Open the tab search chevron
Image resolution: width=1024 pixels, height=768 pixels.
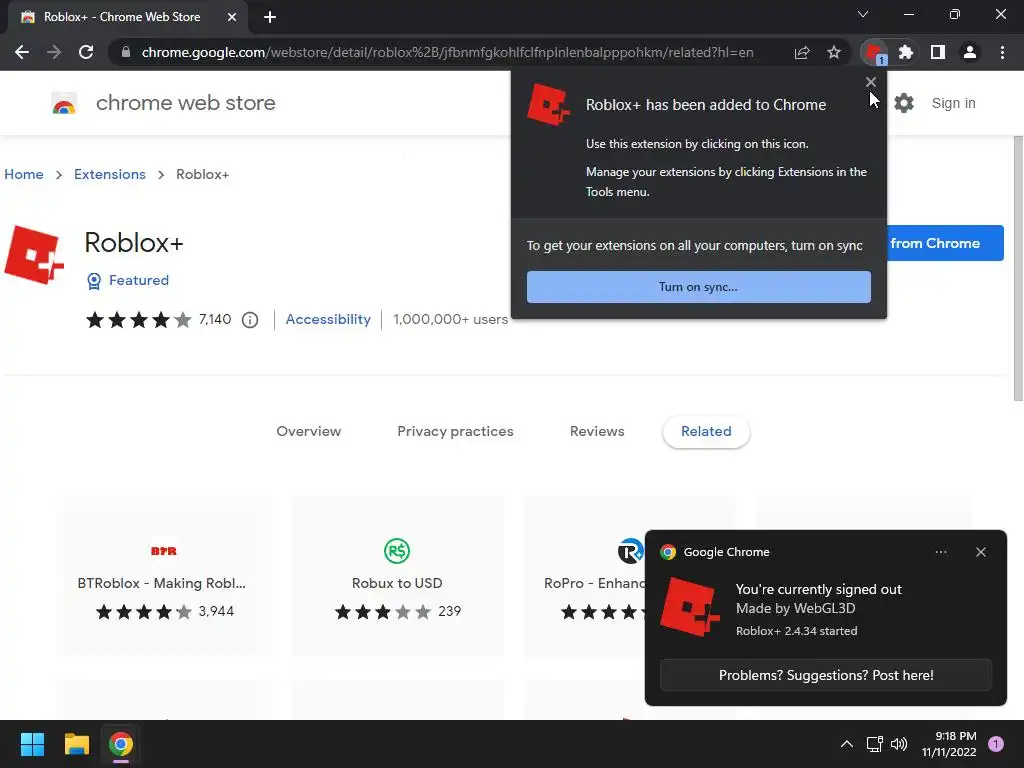click(x=863, y=14)
